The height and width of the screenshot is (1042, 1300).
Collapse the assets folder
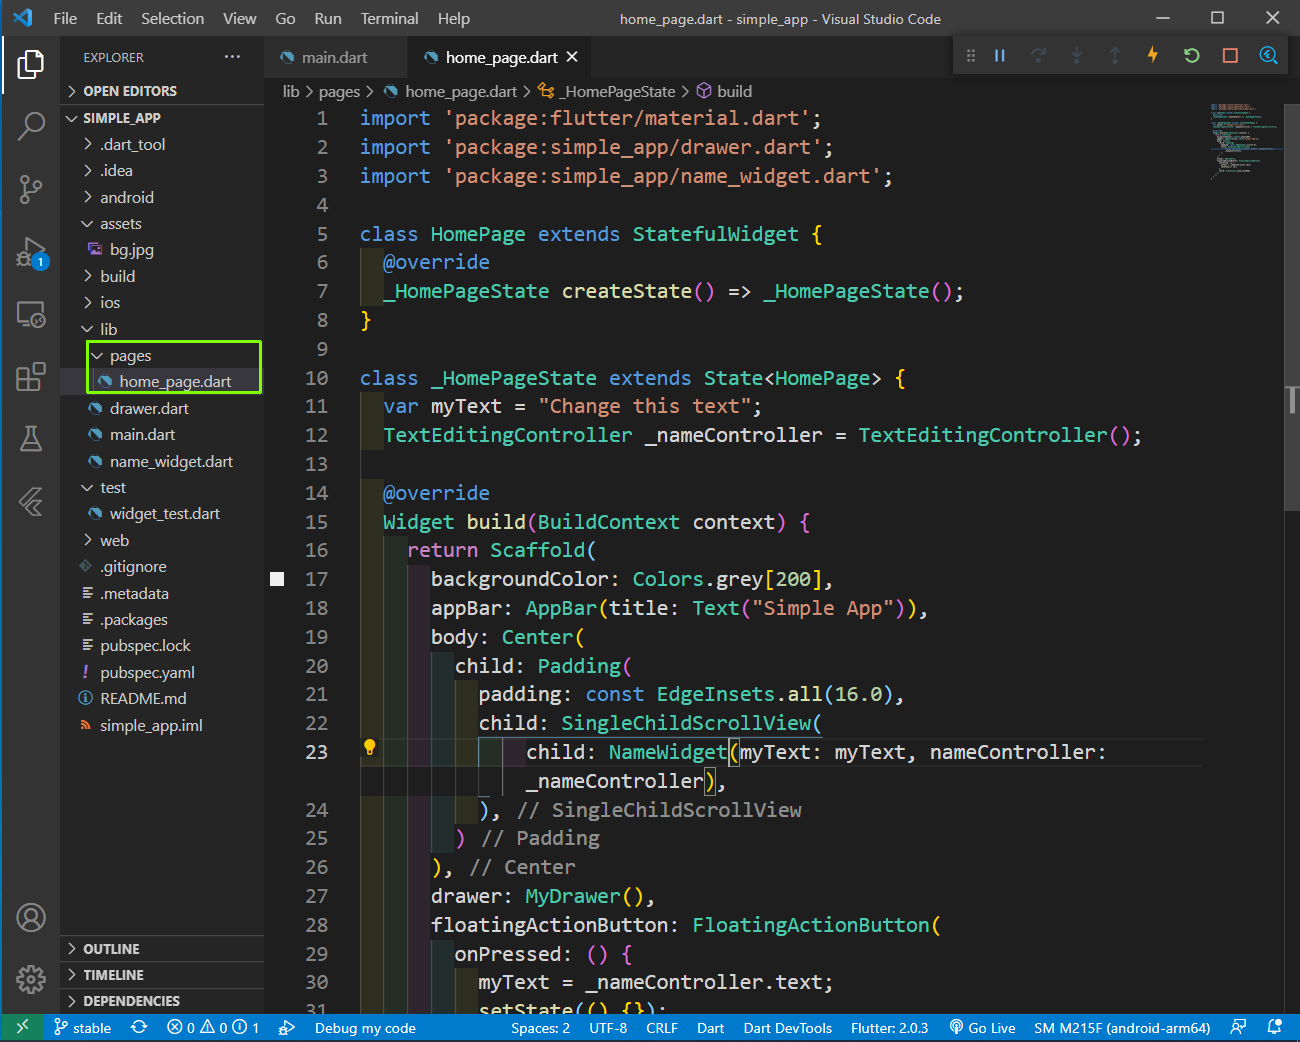tap(162, 223)
